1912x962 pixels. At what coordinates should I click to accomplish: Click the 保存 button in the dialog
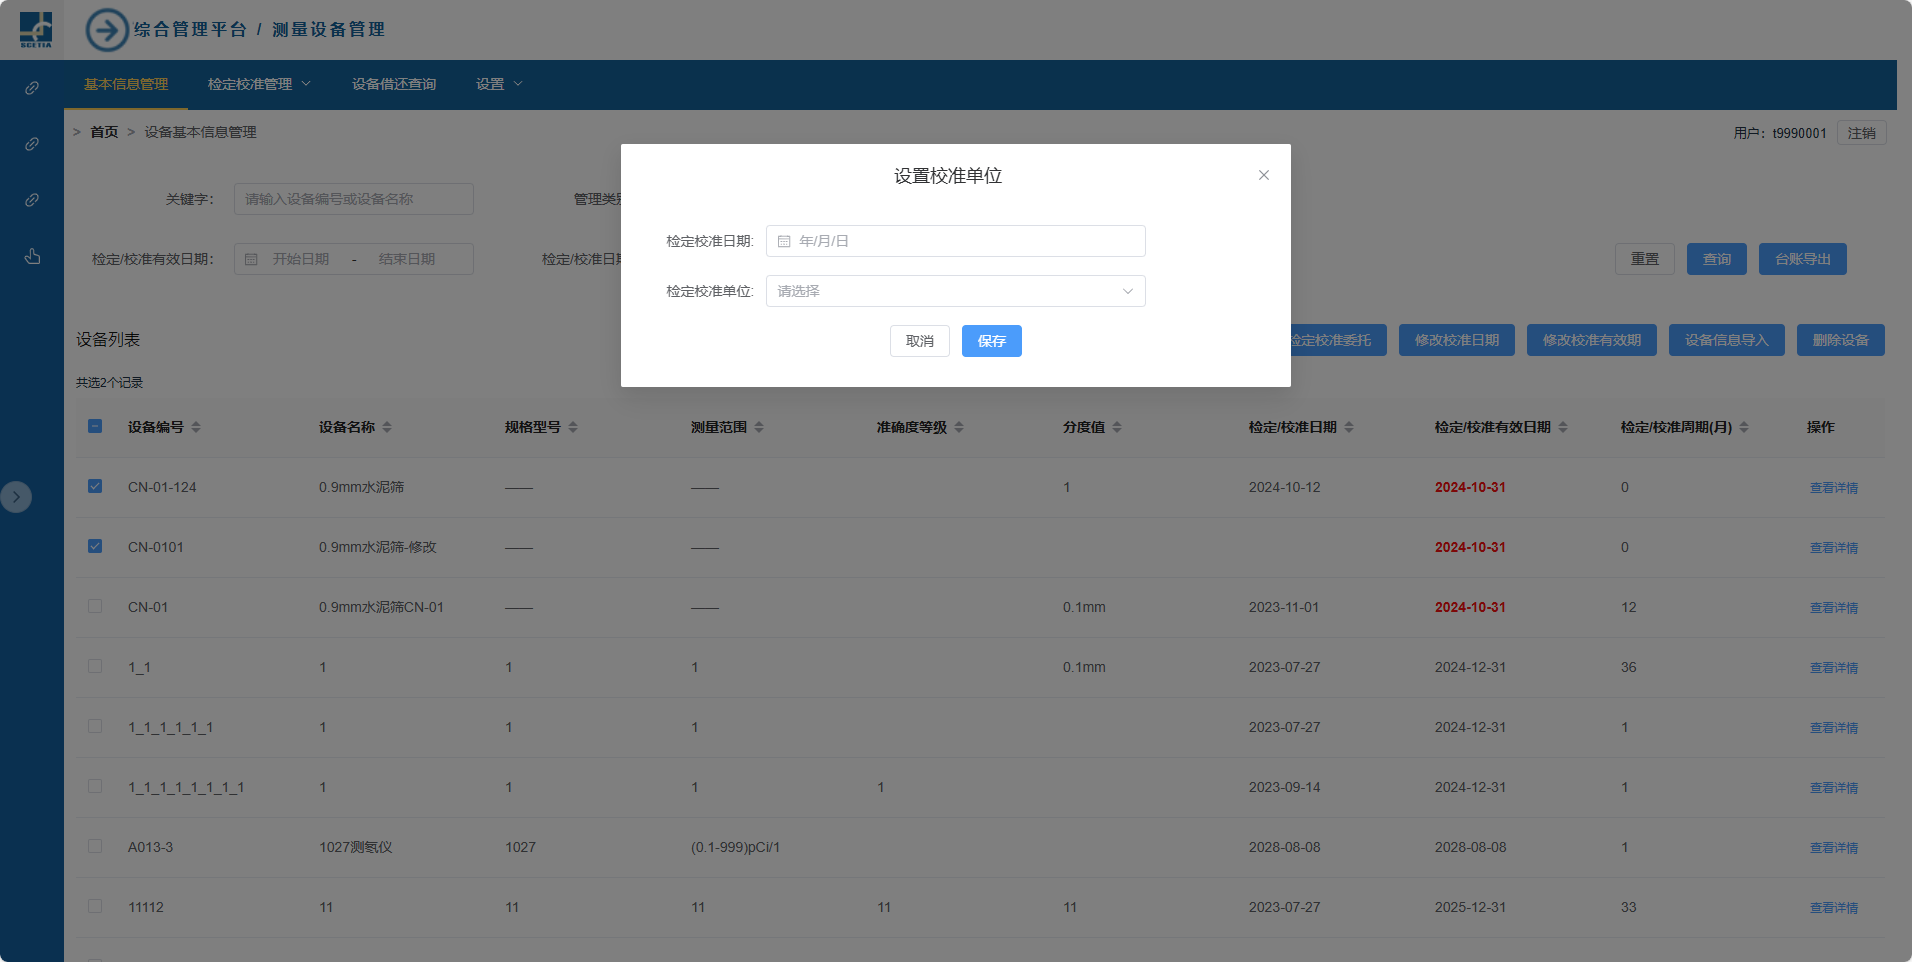991,341
